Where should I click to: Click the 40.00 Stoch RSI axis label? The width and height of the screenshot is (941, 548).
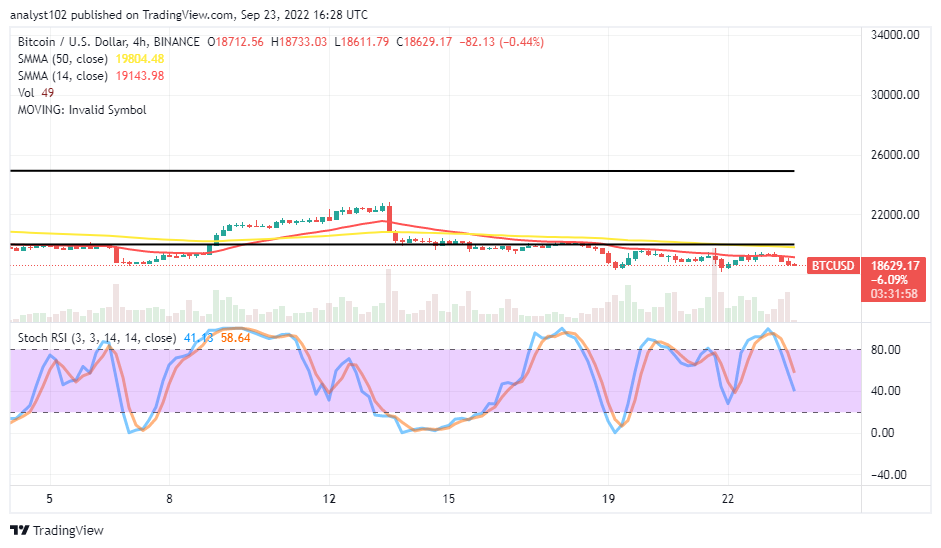885,391
